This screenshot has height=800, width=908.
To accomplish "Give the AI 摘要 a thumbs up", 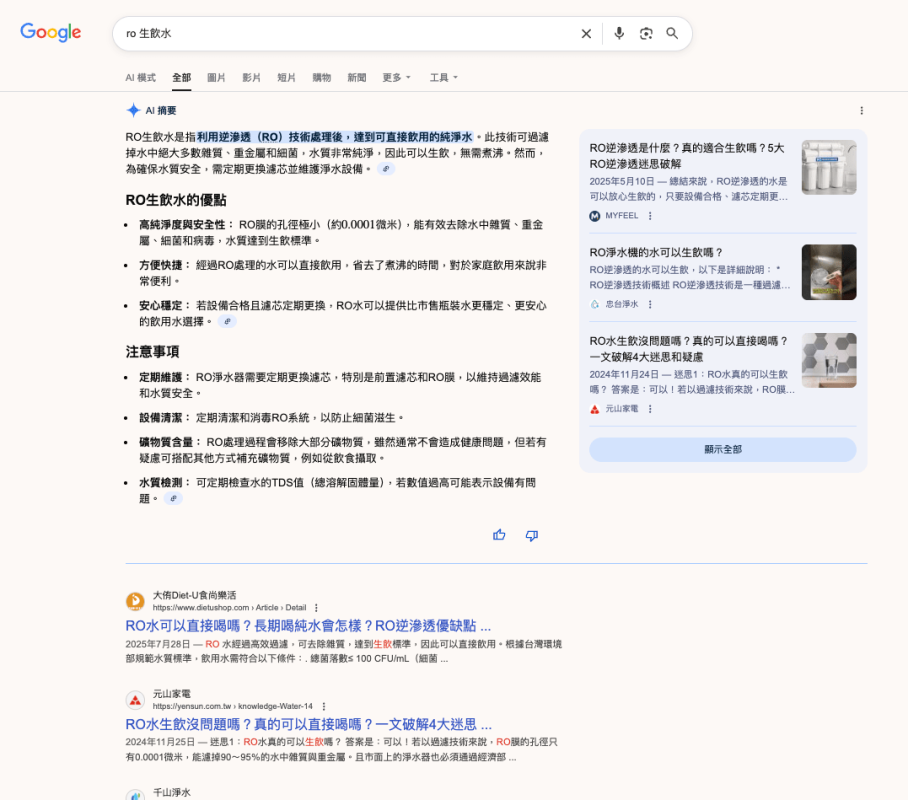I will click(x=499, y=535).
